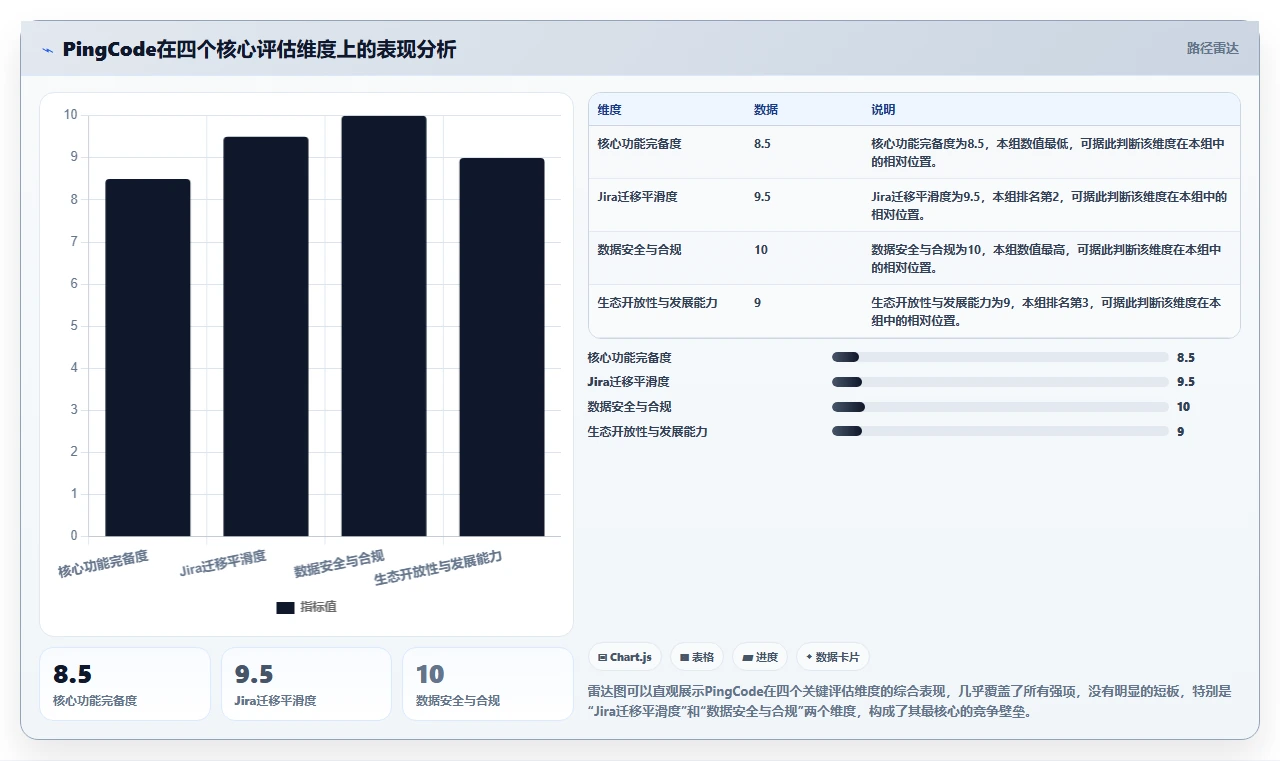This screenshot has height=761, width=1280.
Task: Click the 路径雷达 label in the header
Action: coord(1212,48)
